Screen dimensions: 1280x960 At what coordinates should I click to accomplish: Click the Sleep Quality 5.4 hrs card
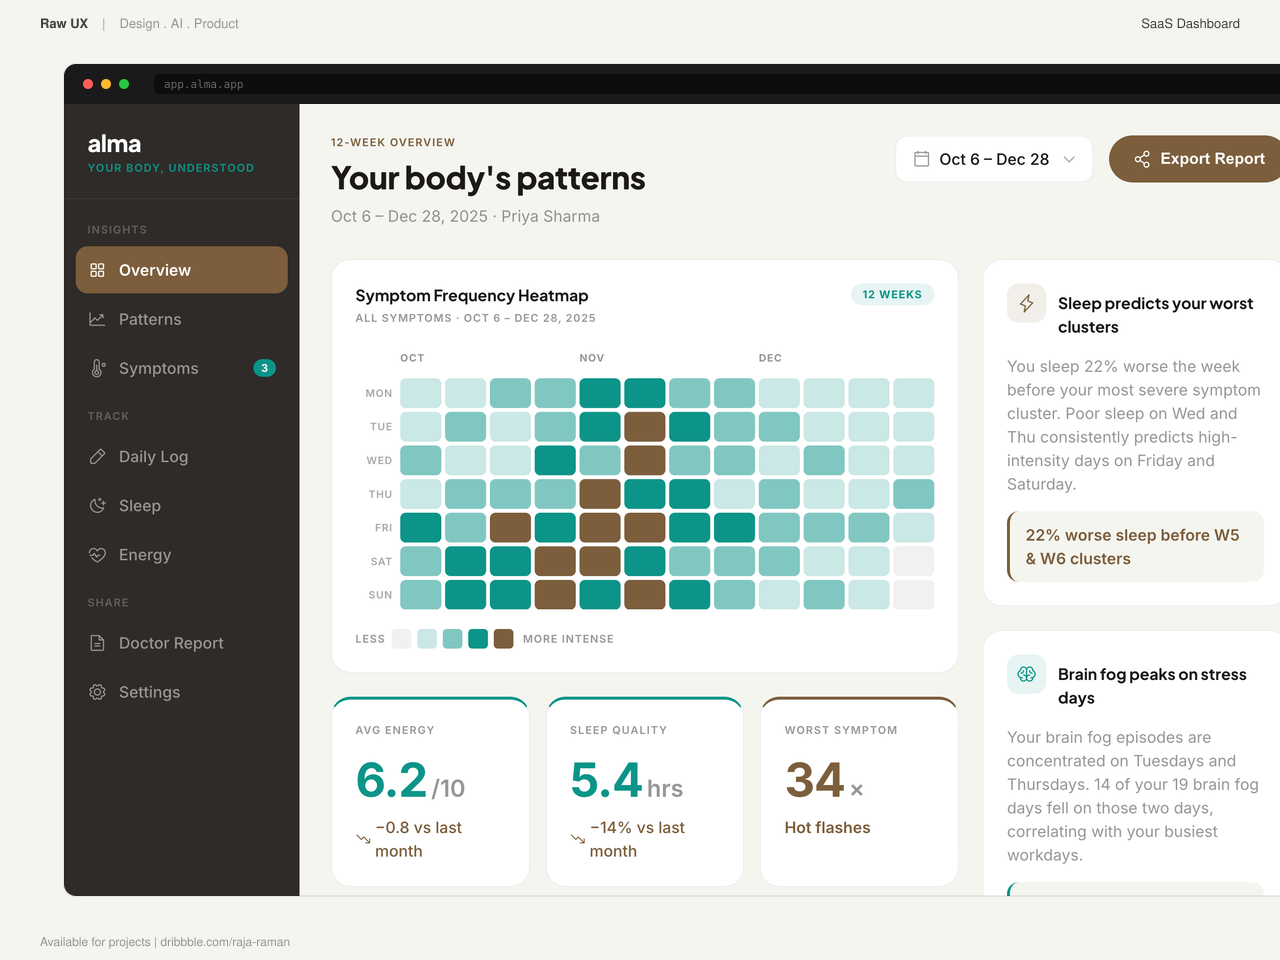(645, 791)
